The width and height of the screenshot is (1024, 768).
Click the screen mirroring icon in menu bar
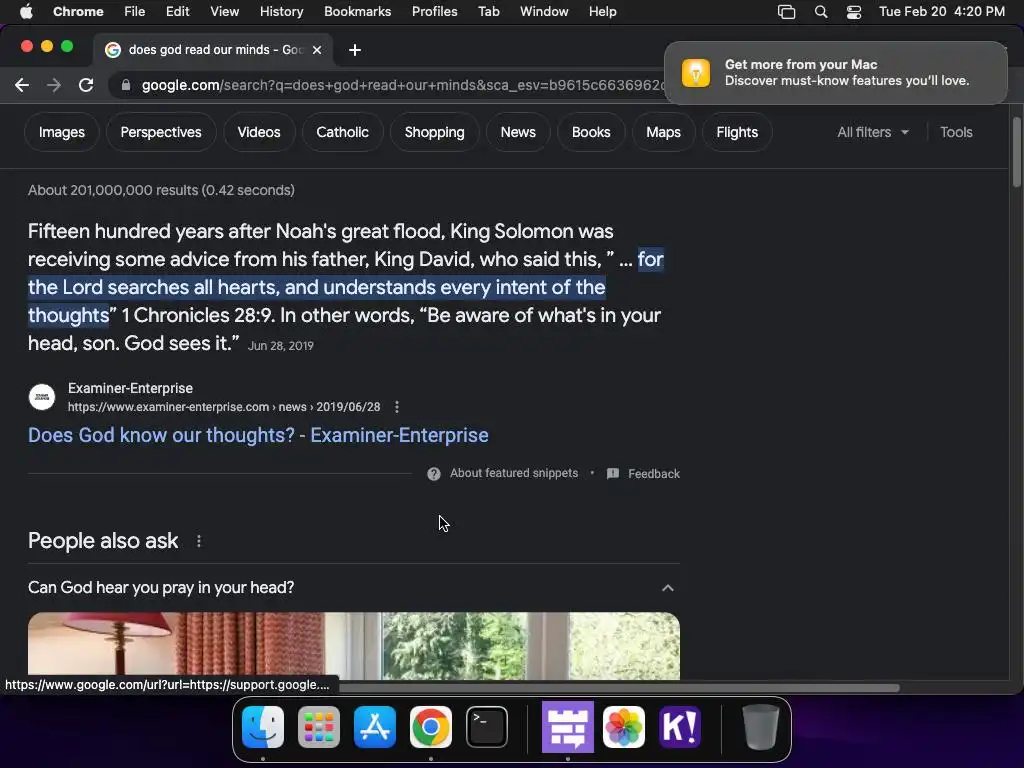point(786,12)
